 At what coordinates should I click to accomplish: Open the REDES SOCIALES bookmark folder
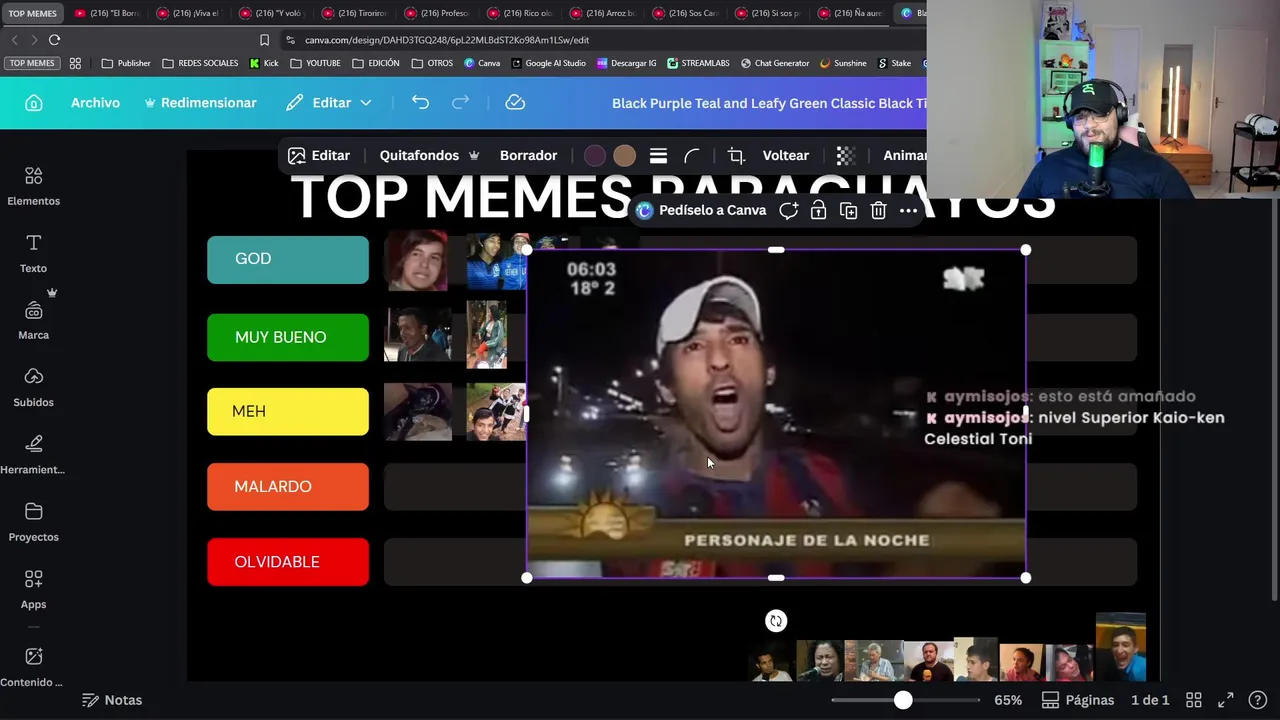click(x=200, y=63)
